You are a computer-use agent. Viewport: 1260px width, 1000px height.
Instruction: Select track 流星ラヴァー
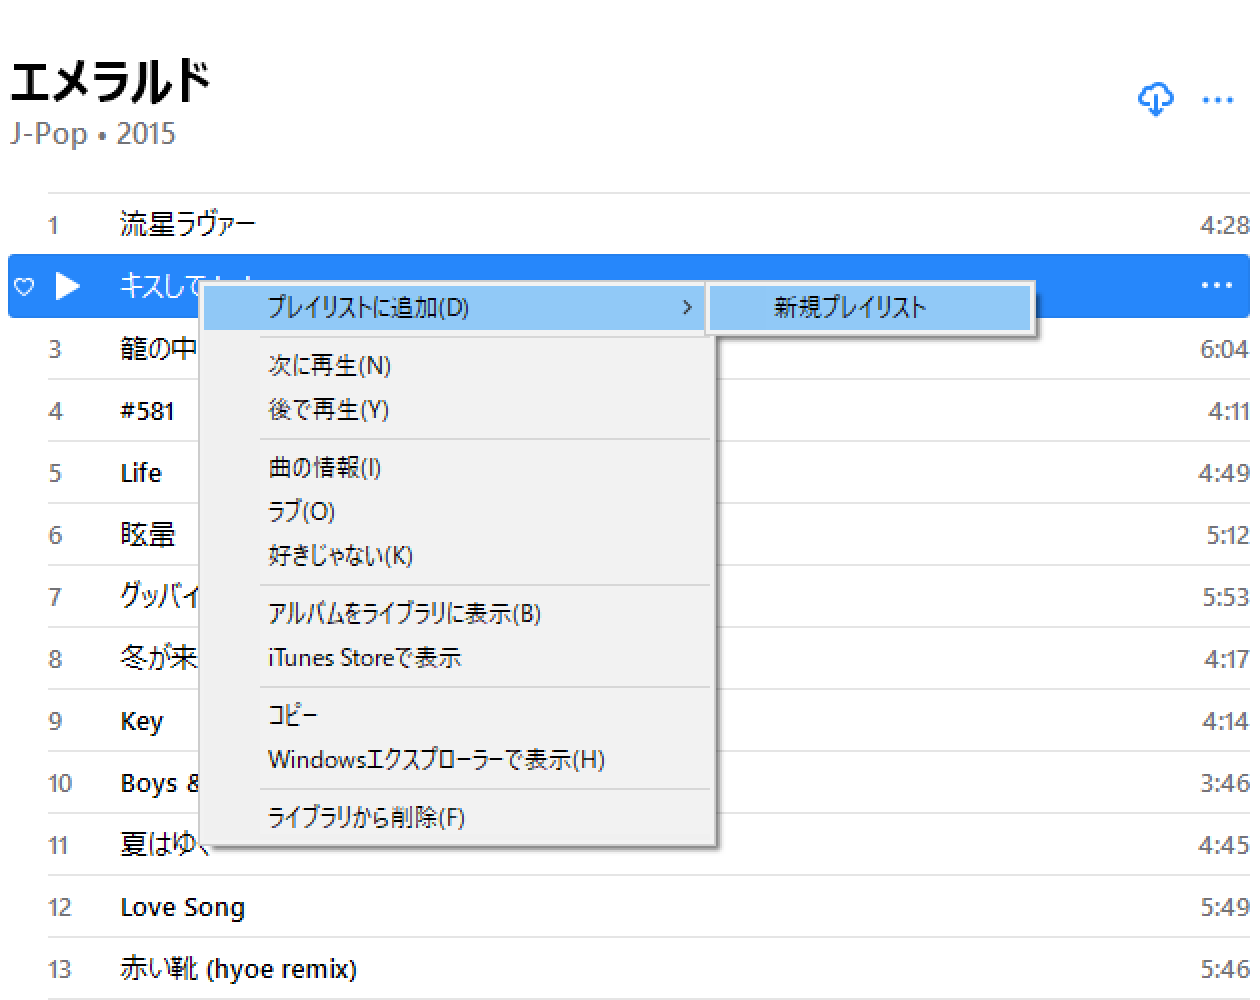tap(188, 225)
